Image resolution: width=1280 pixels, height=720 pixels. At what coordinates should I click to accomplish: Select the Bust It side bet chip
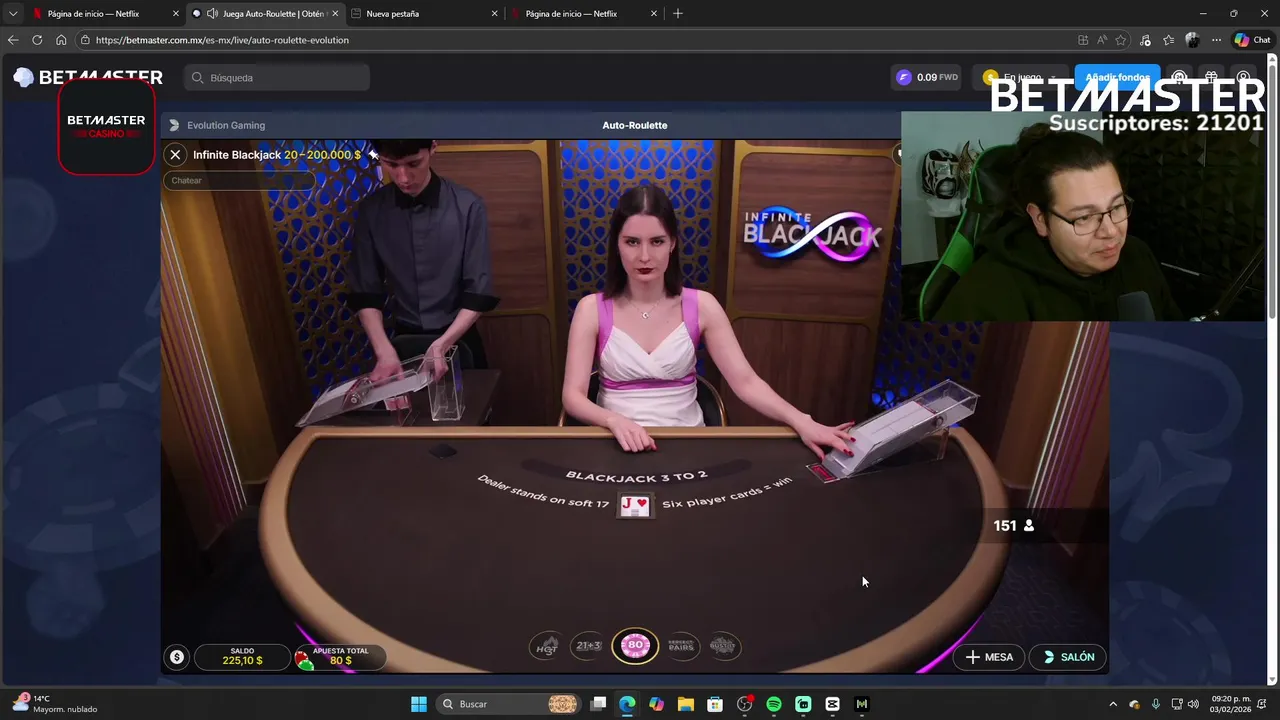pyautogui.click(x=723, y=646)
